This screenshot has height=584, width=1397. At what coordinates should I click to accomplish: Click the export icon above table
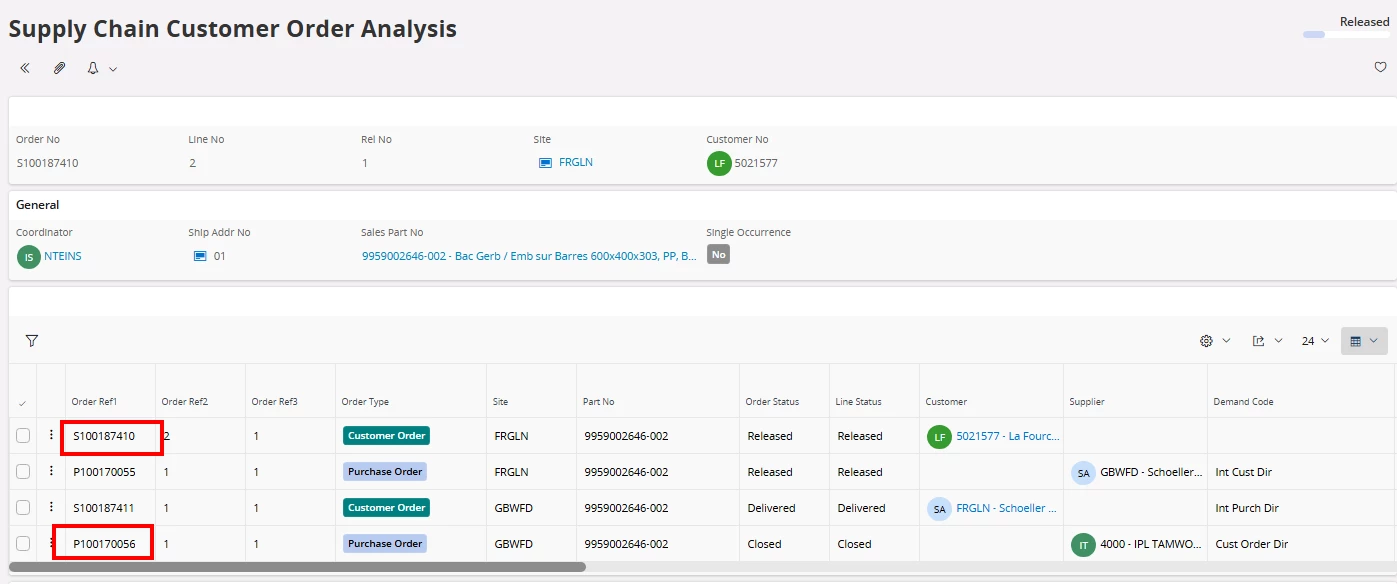pos(1259,341)
